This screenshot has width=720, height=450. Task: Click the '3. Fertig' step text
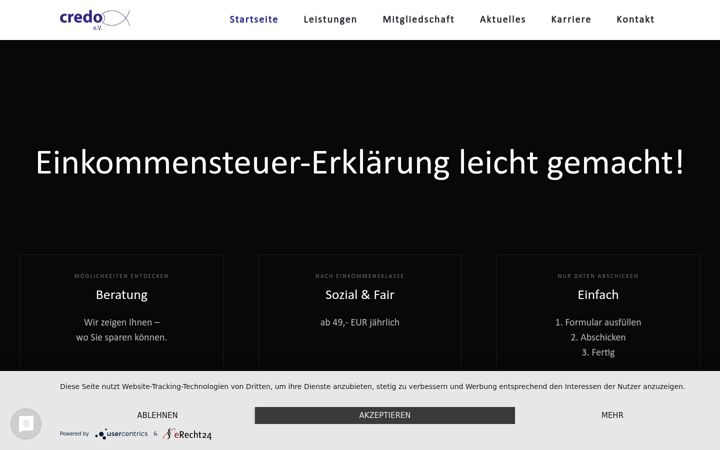pyautogui.click(x=598, y=353)
